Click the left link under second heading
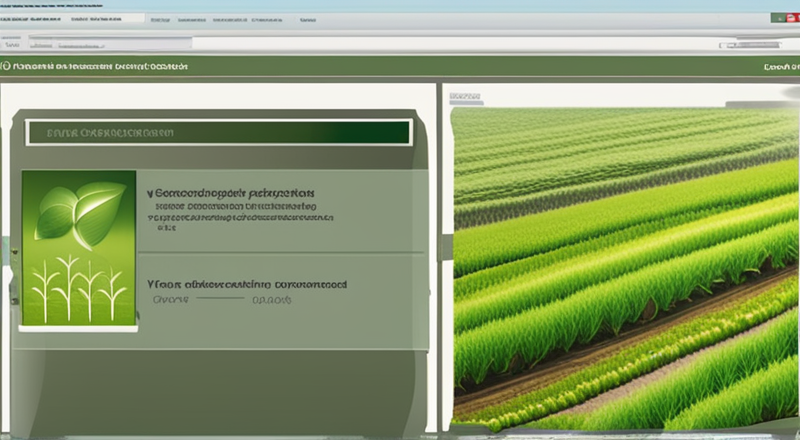This screenshot has width=800, height=440. click(172, 299)
